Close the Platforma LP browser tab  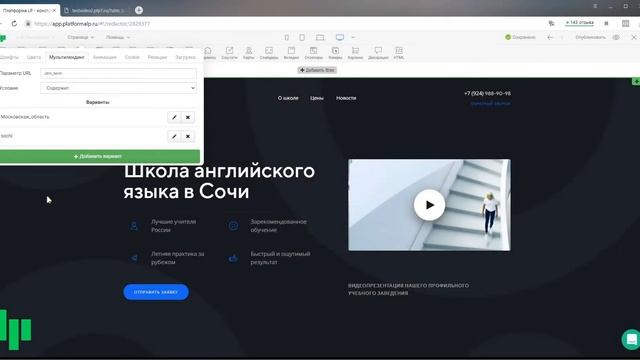[54, 10]
